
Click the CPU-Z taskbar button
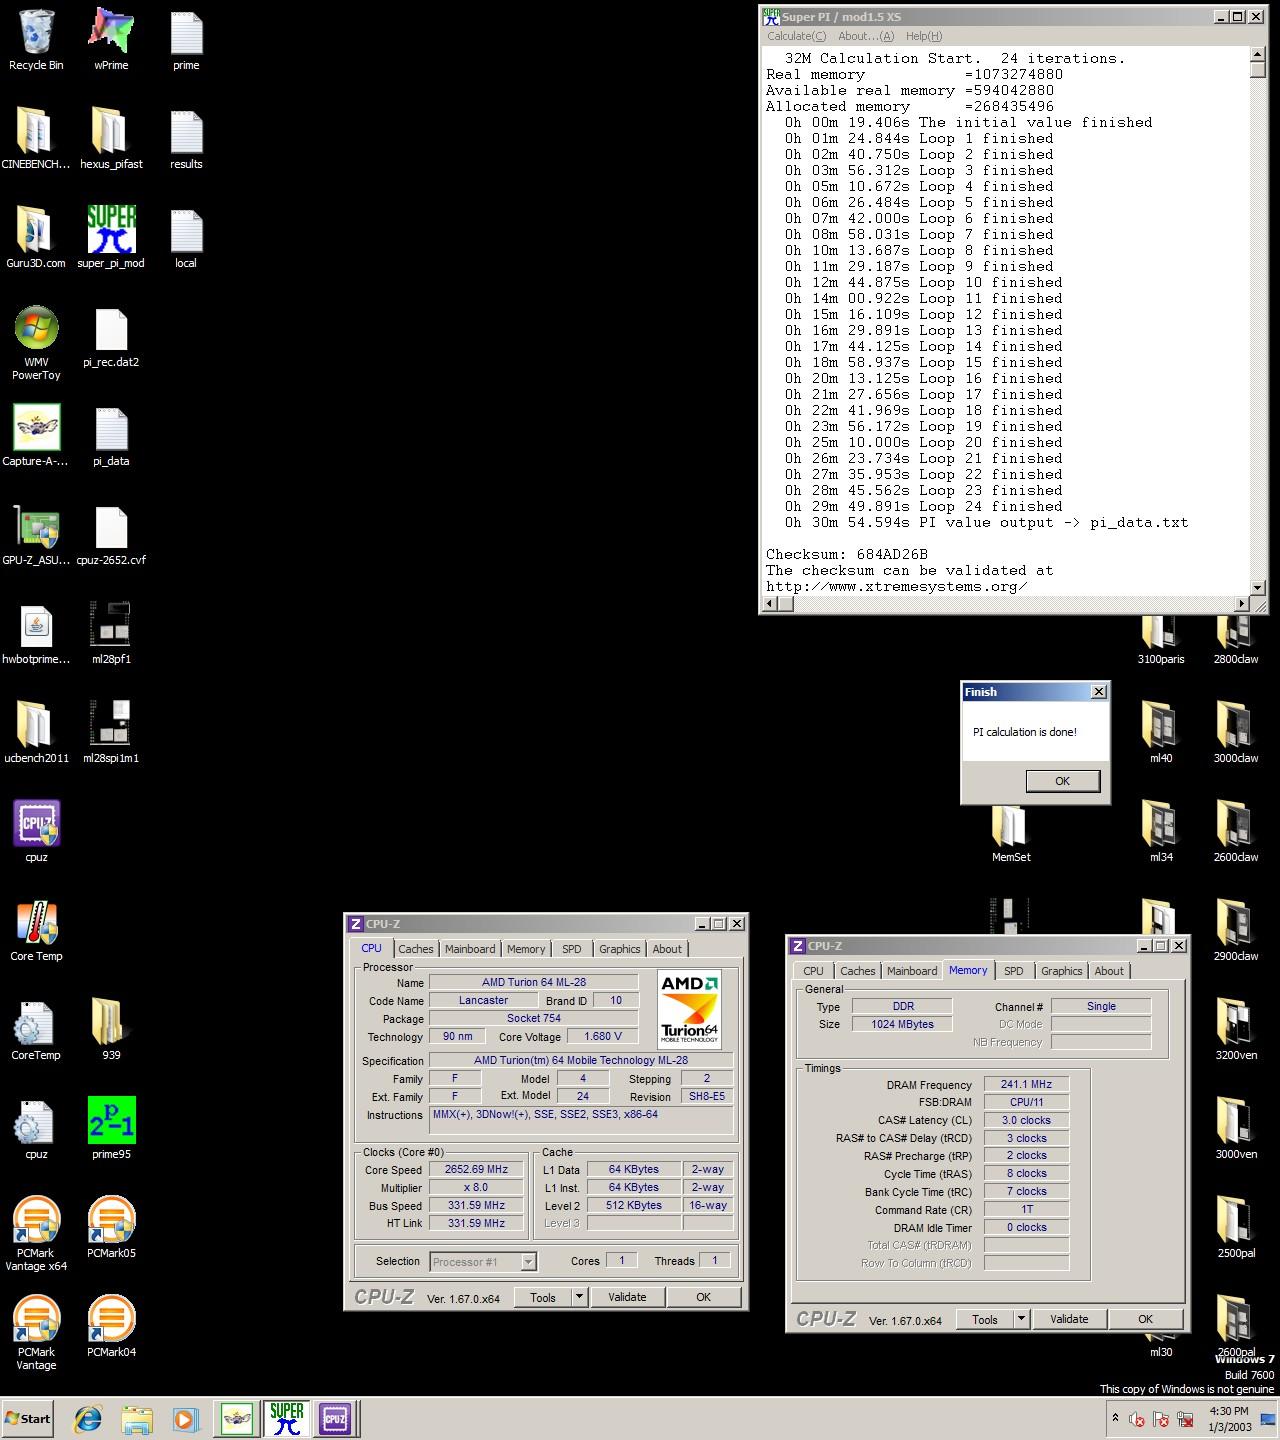click(x=334, y=1418)
